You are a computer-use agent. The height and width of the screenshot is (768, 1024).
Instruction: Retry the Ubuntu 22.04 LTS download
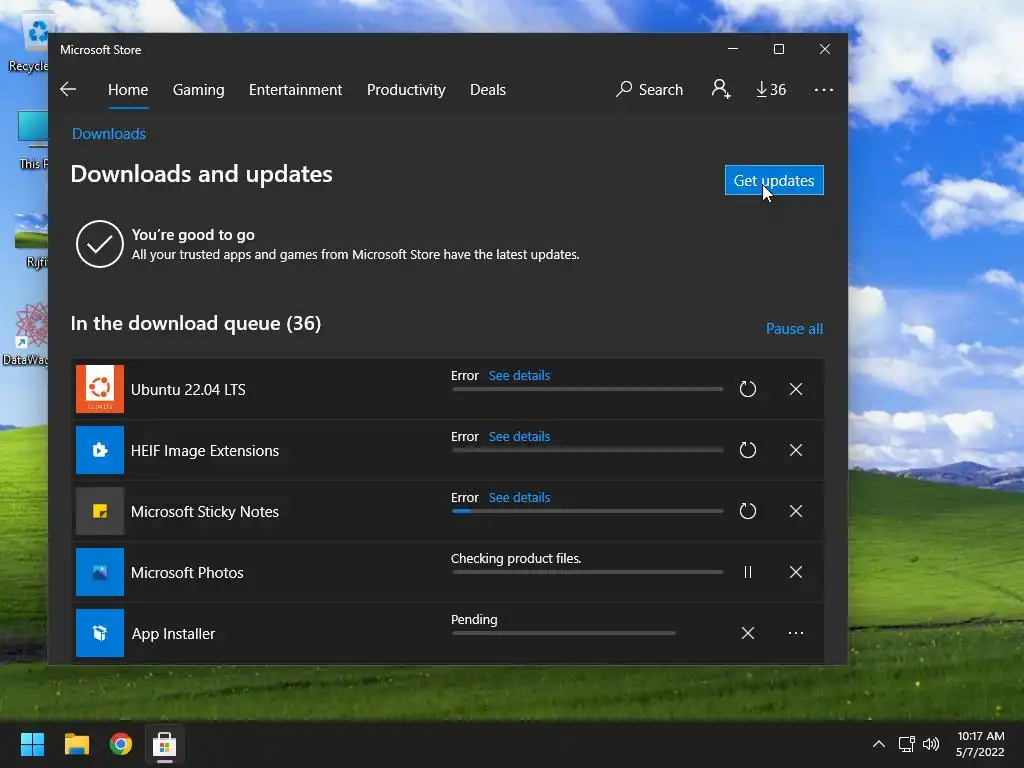748,389
